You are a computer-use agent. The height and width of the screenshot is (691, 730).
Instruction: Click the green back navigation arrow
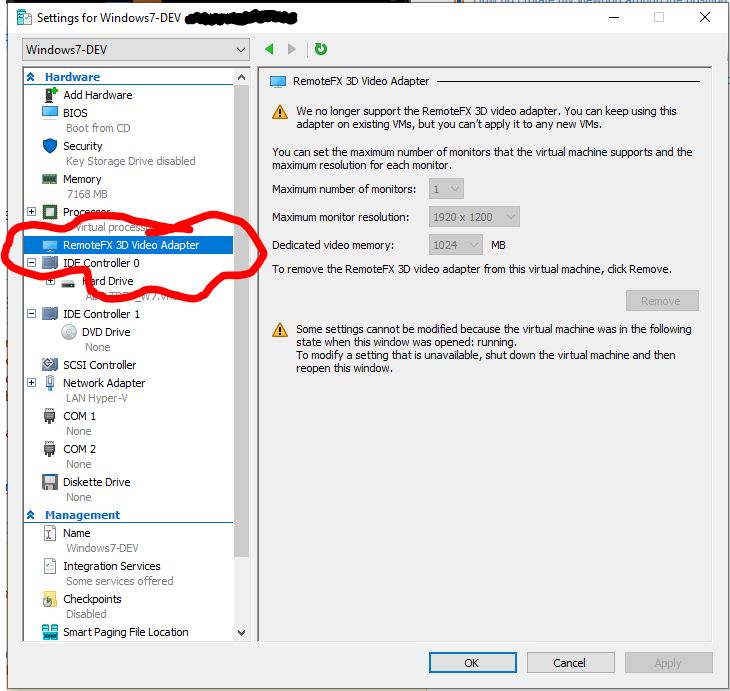(269, 49)
